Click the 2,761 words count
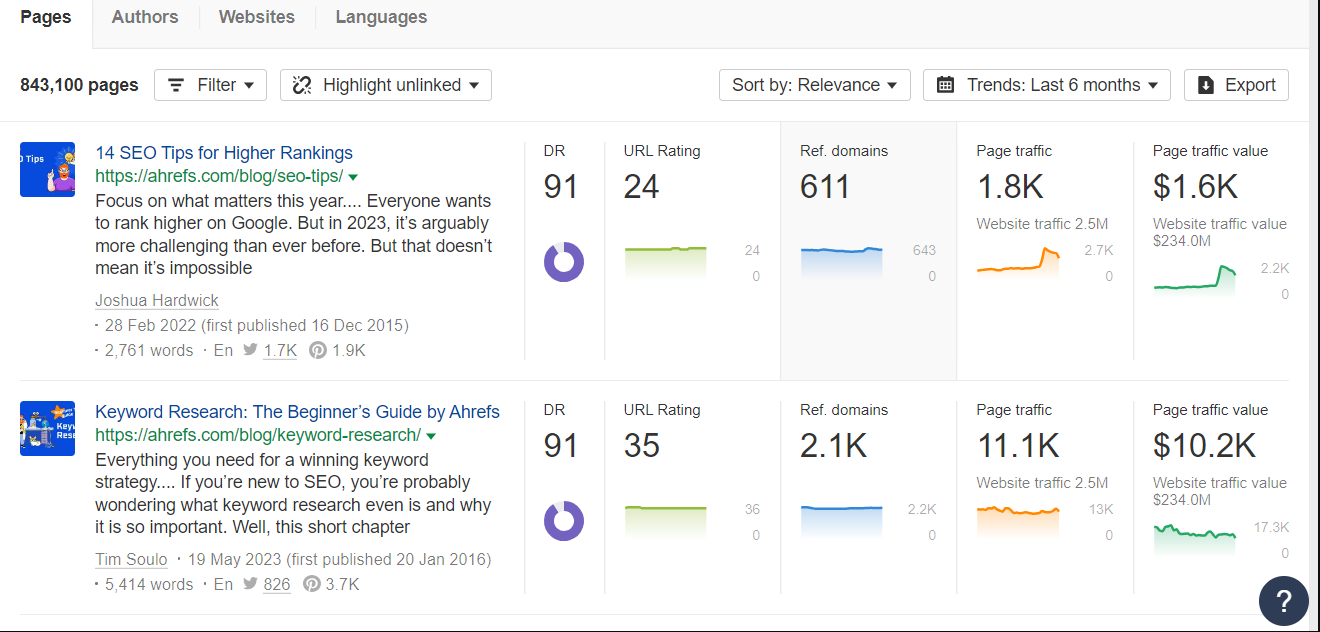 (149, 350)
